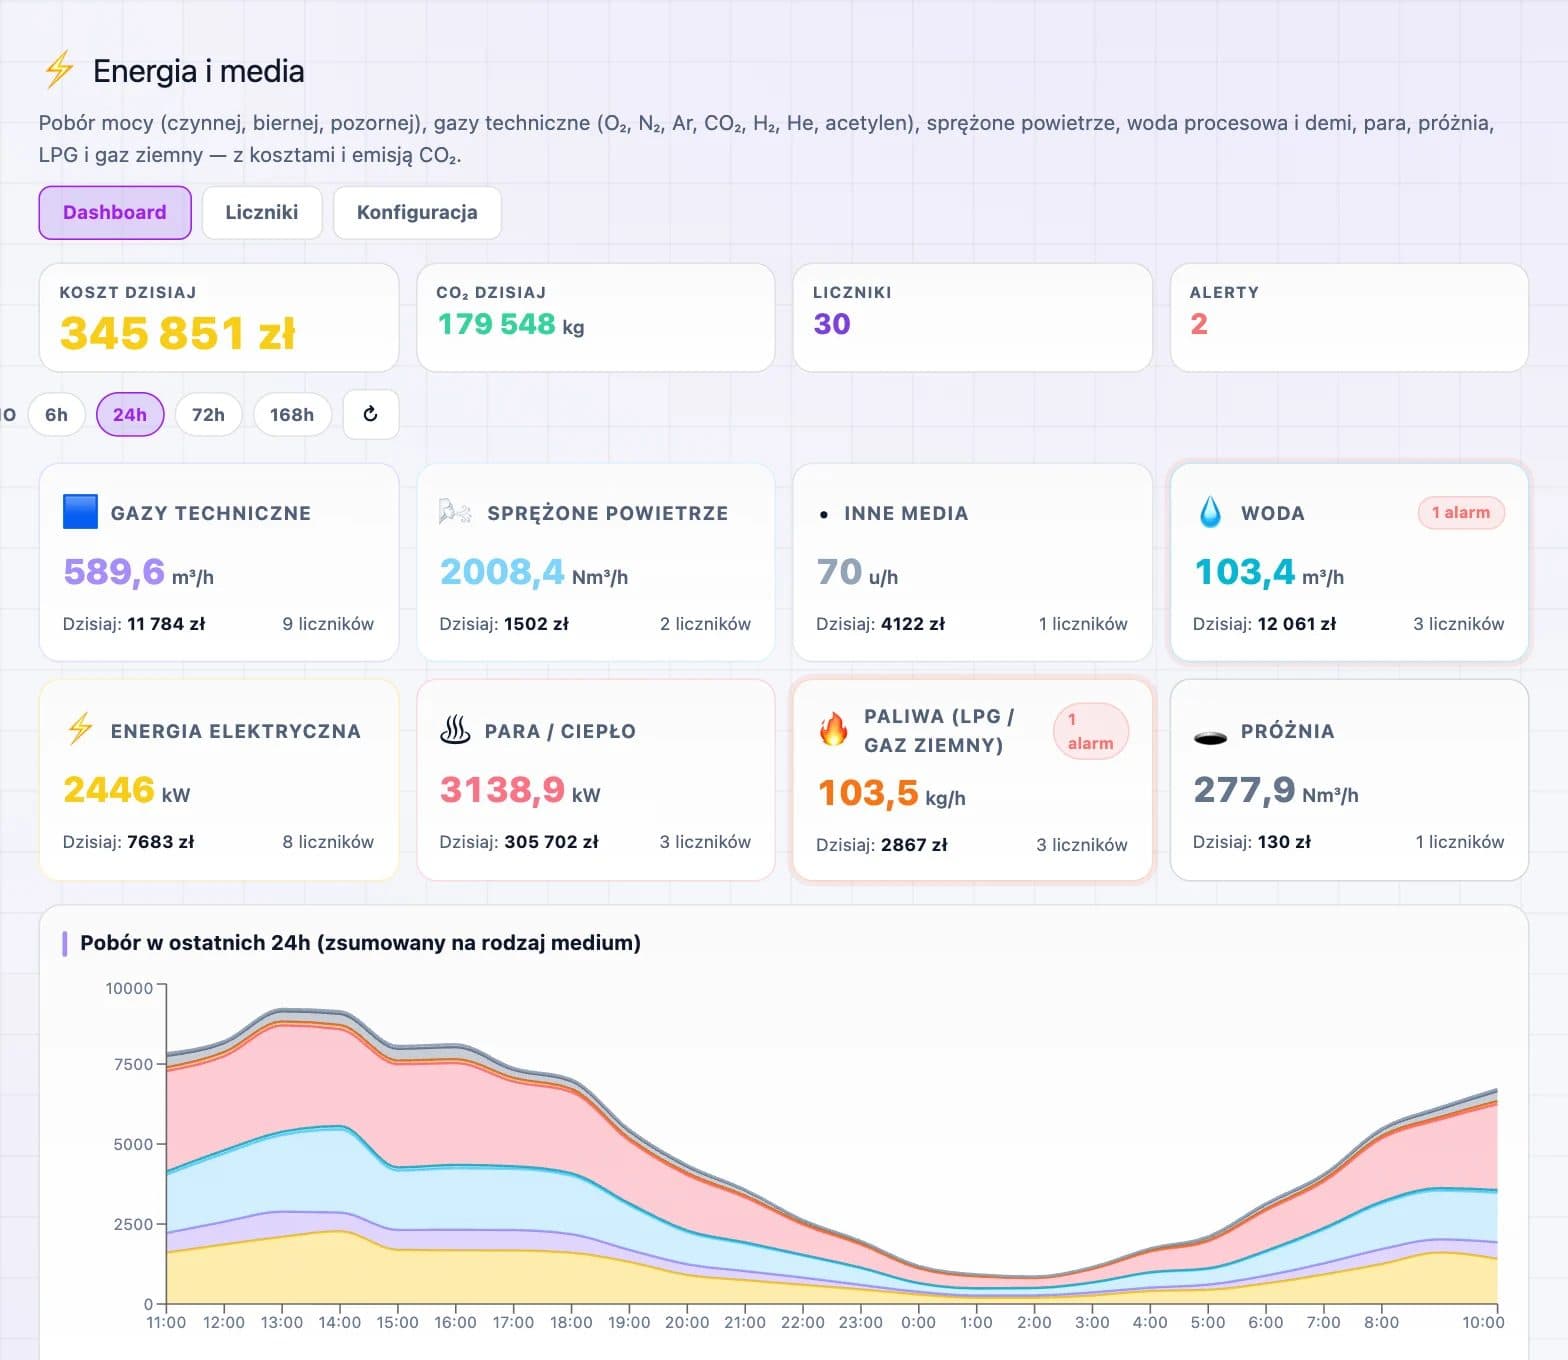The image size is (1568, 1360).
Task: Open the Inne media card
Action: (x=973, y=562)
